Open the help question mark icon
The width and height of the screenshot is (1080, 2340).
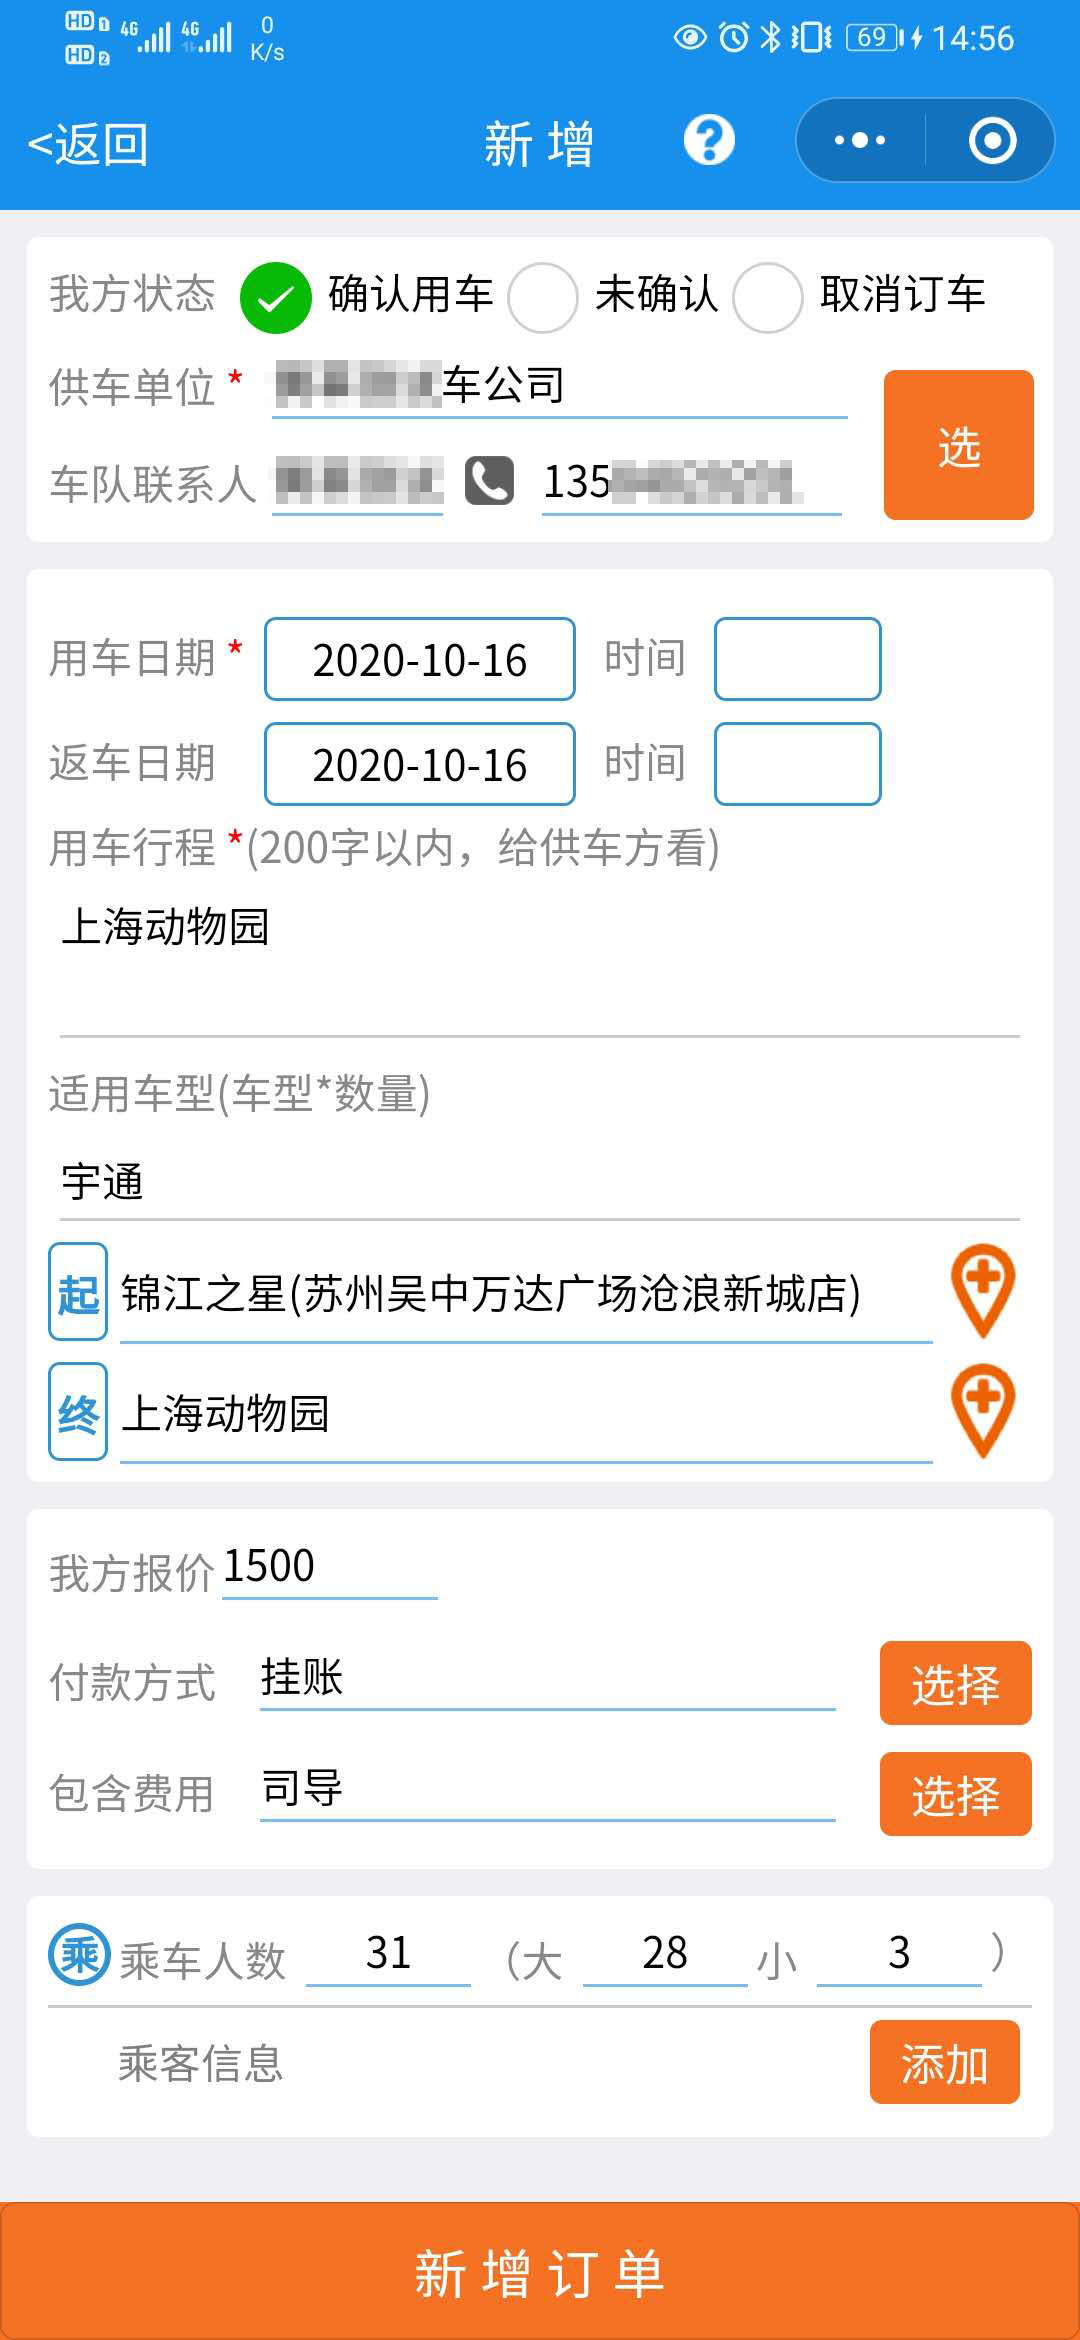click(709, 140)
